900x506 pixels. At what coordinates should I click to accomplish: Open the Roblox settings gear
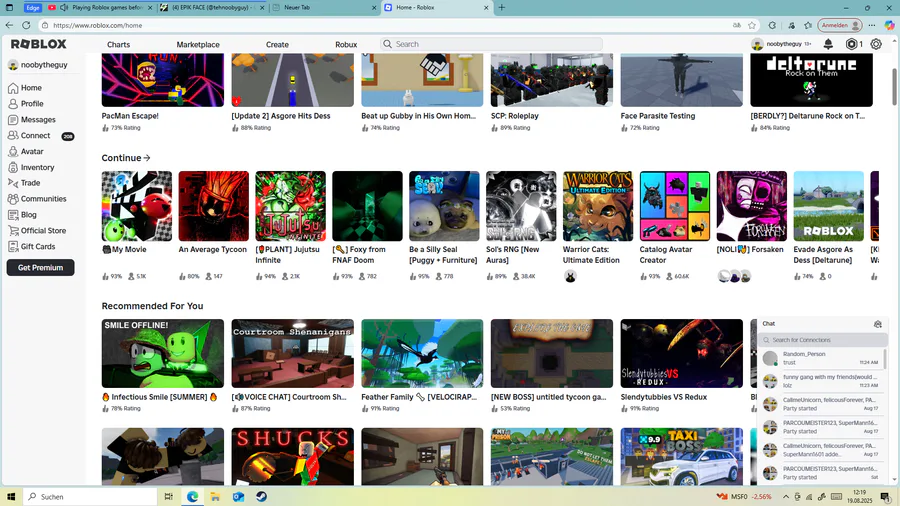pos(876,44)
